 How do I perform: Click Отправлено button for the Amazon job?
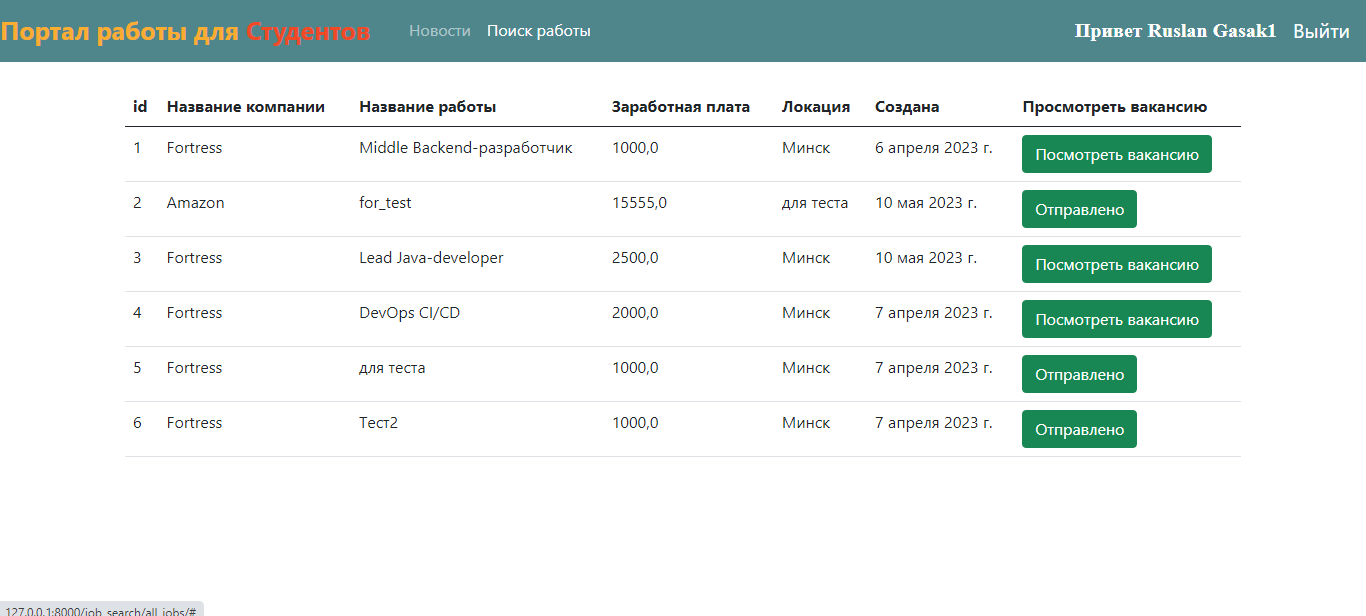tap(1079, 209)
